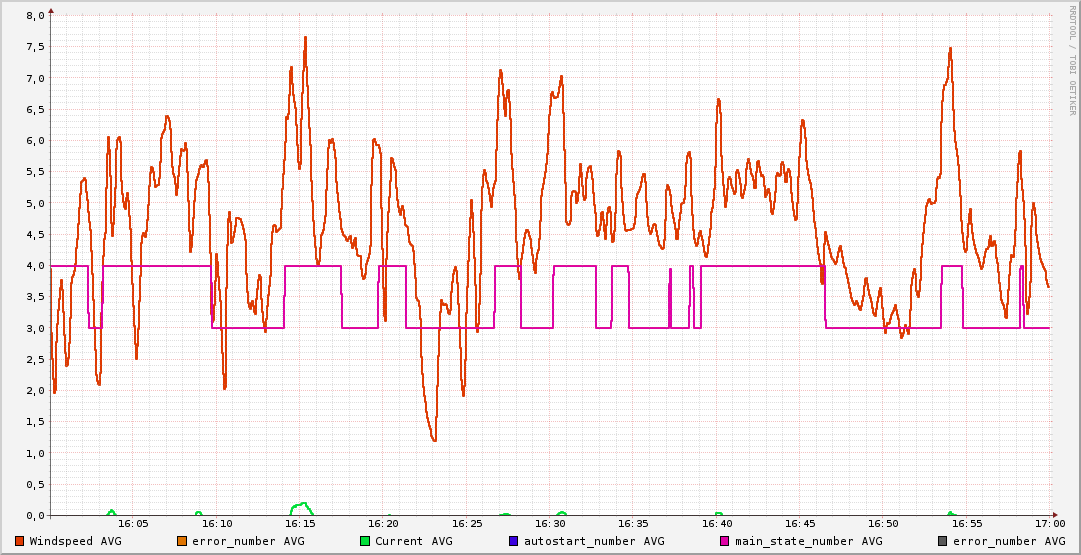Click the 17:00 time axis label

pyautogui.click(x=1049, y=523)
